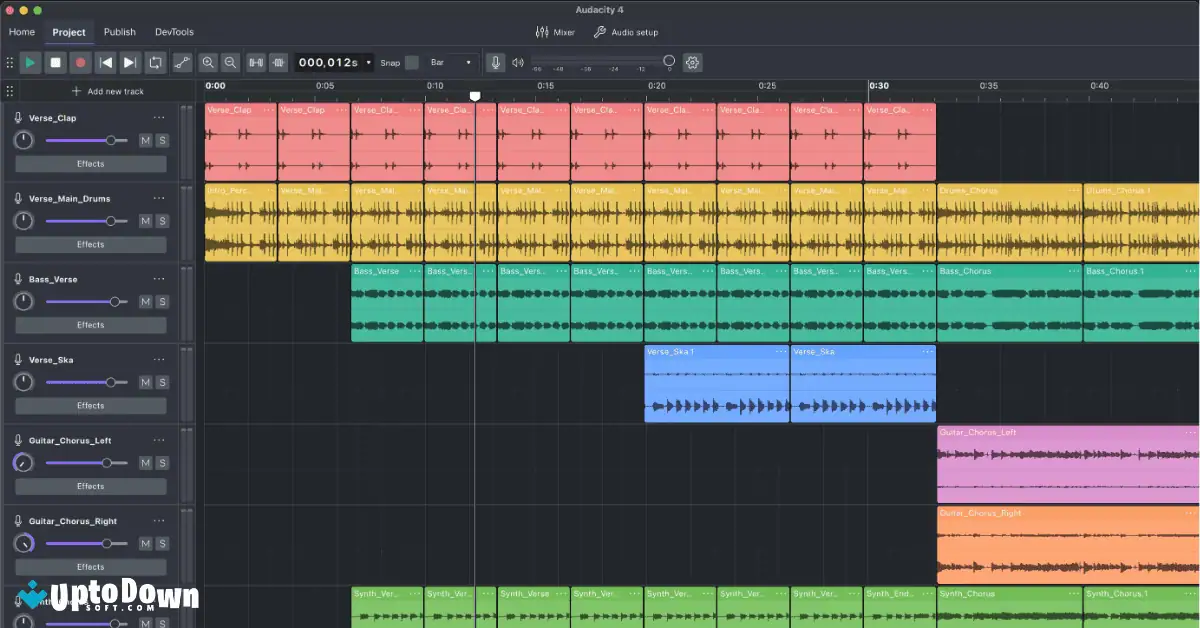This screenshot has height=628, width=1200.
Task: Open Audacity preferences via the gear icon
Action: click(691, 62)
